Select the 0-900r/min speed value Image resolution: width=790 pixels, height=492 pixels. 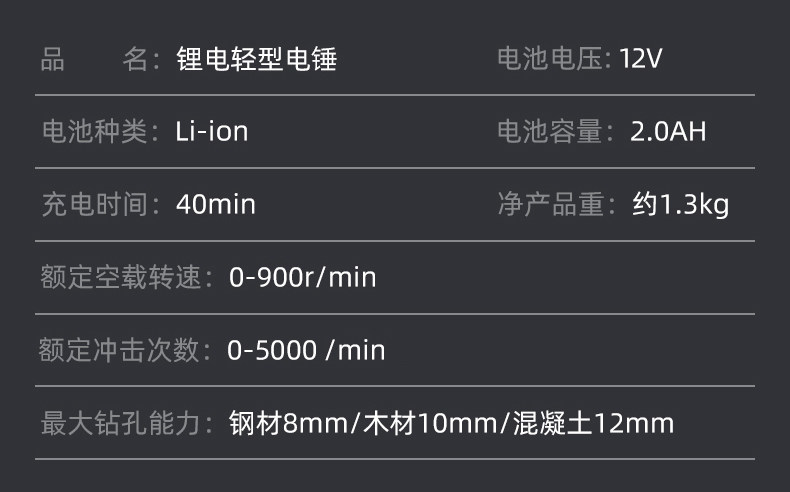click(302, 277)
